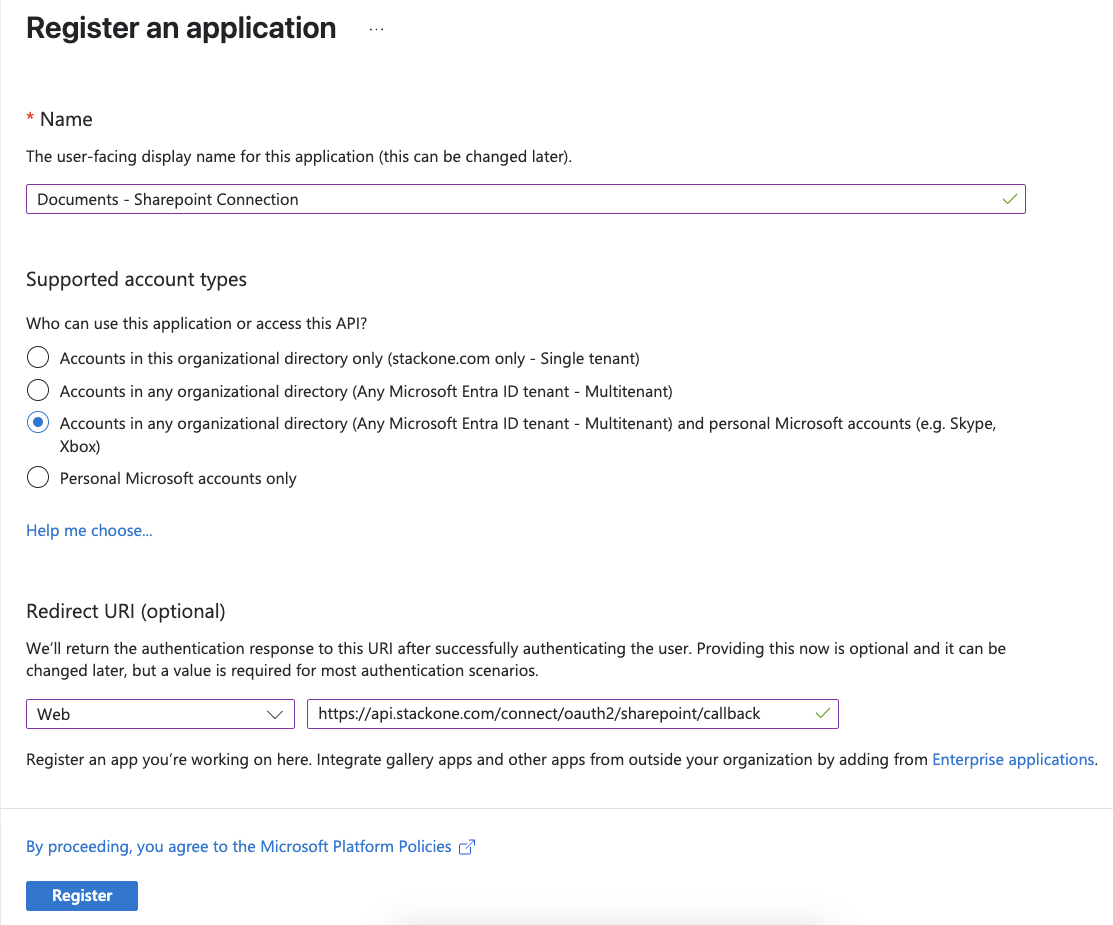Open the Microsoft Platform Policies link
The image size is (1113, 925).
(x=238, y=846)
